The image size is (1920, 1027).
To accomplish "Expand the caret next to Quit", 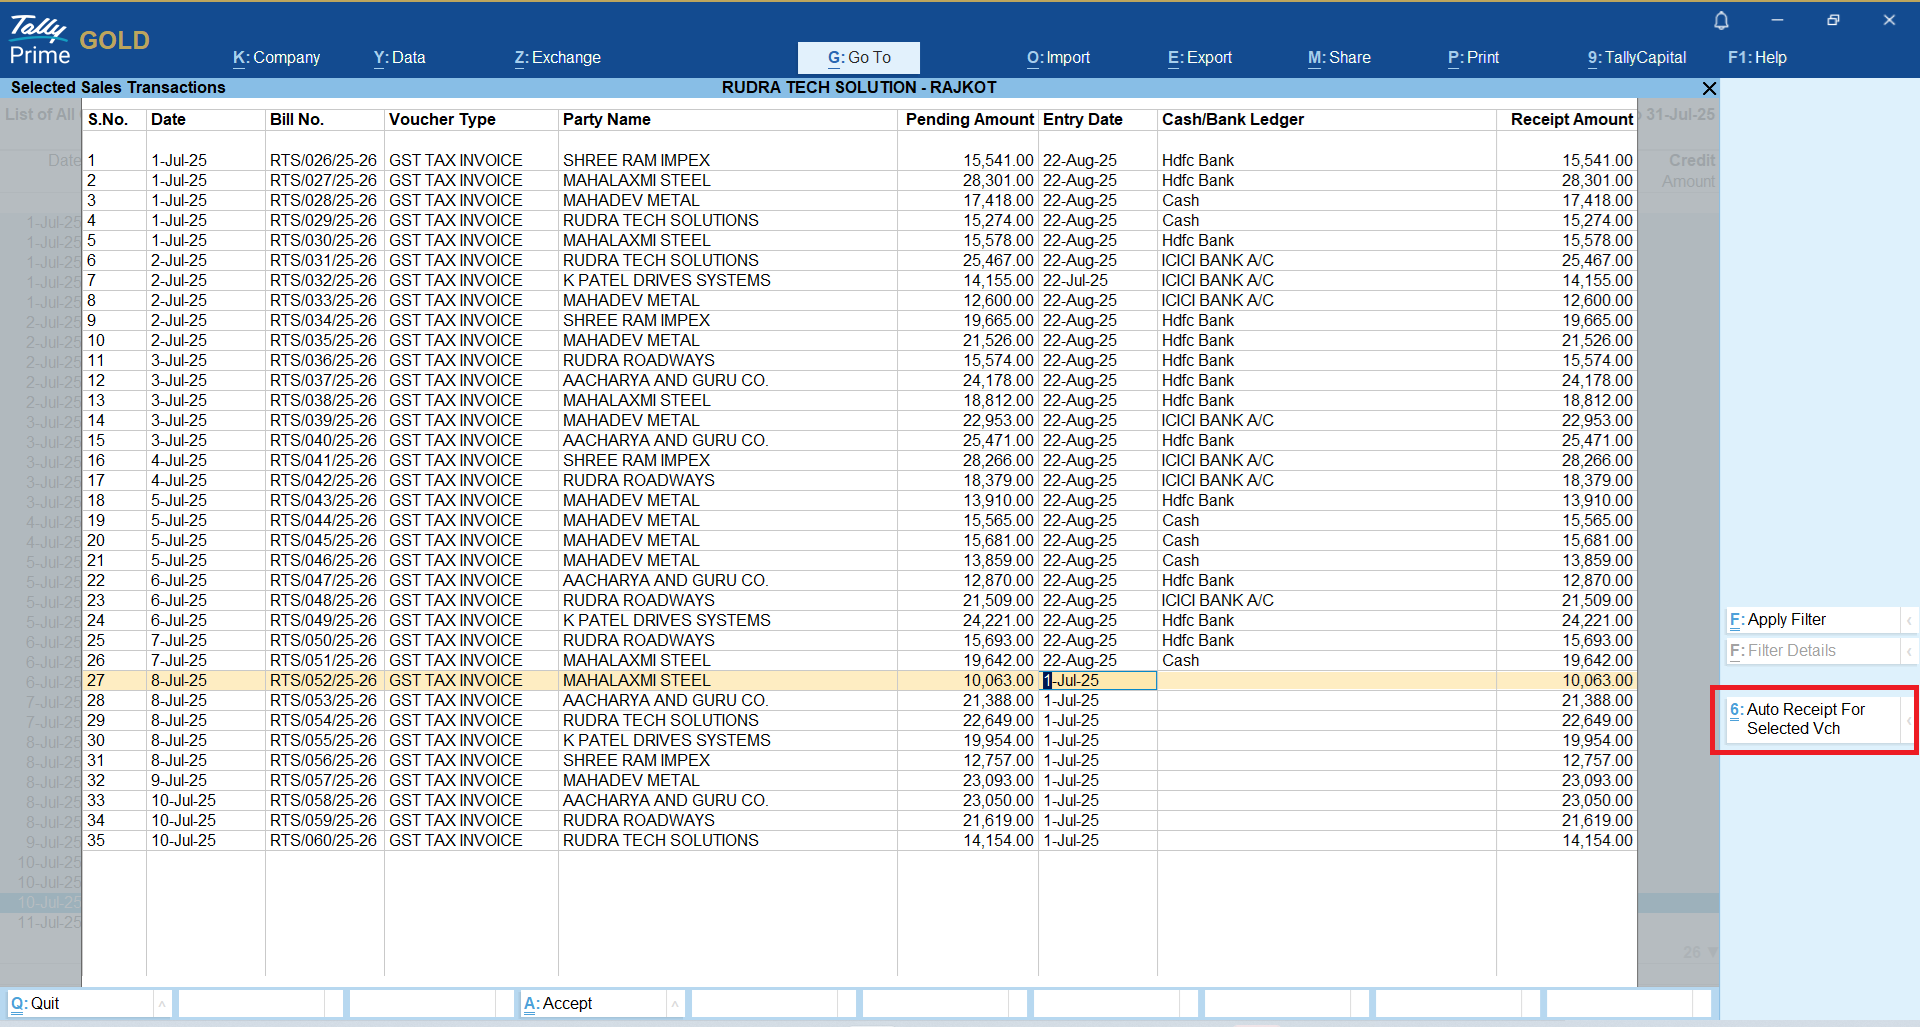I will point(162,1003).
